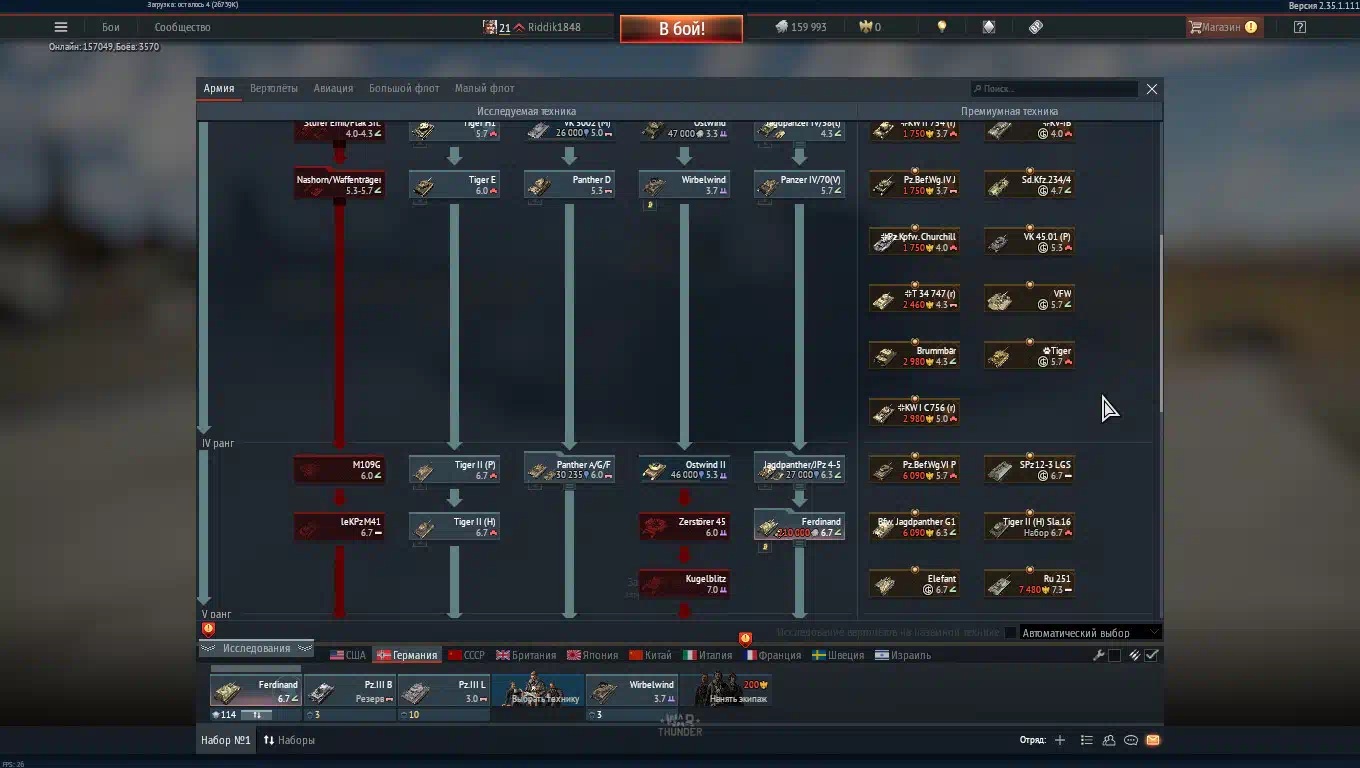This screenshot has width=1360, height=768.
Task: Select leKPz M41 vehicle card
Action: click(x=339, y=527)
